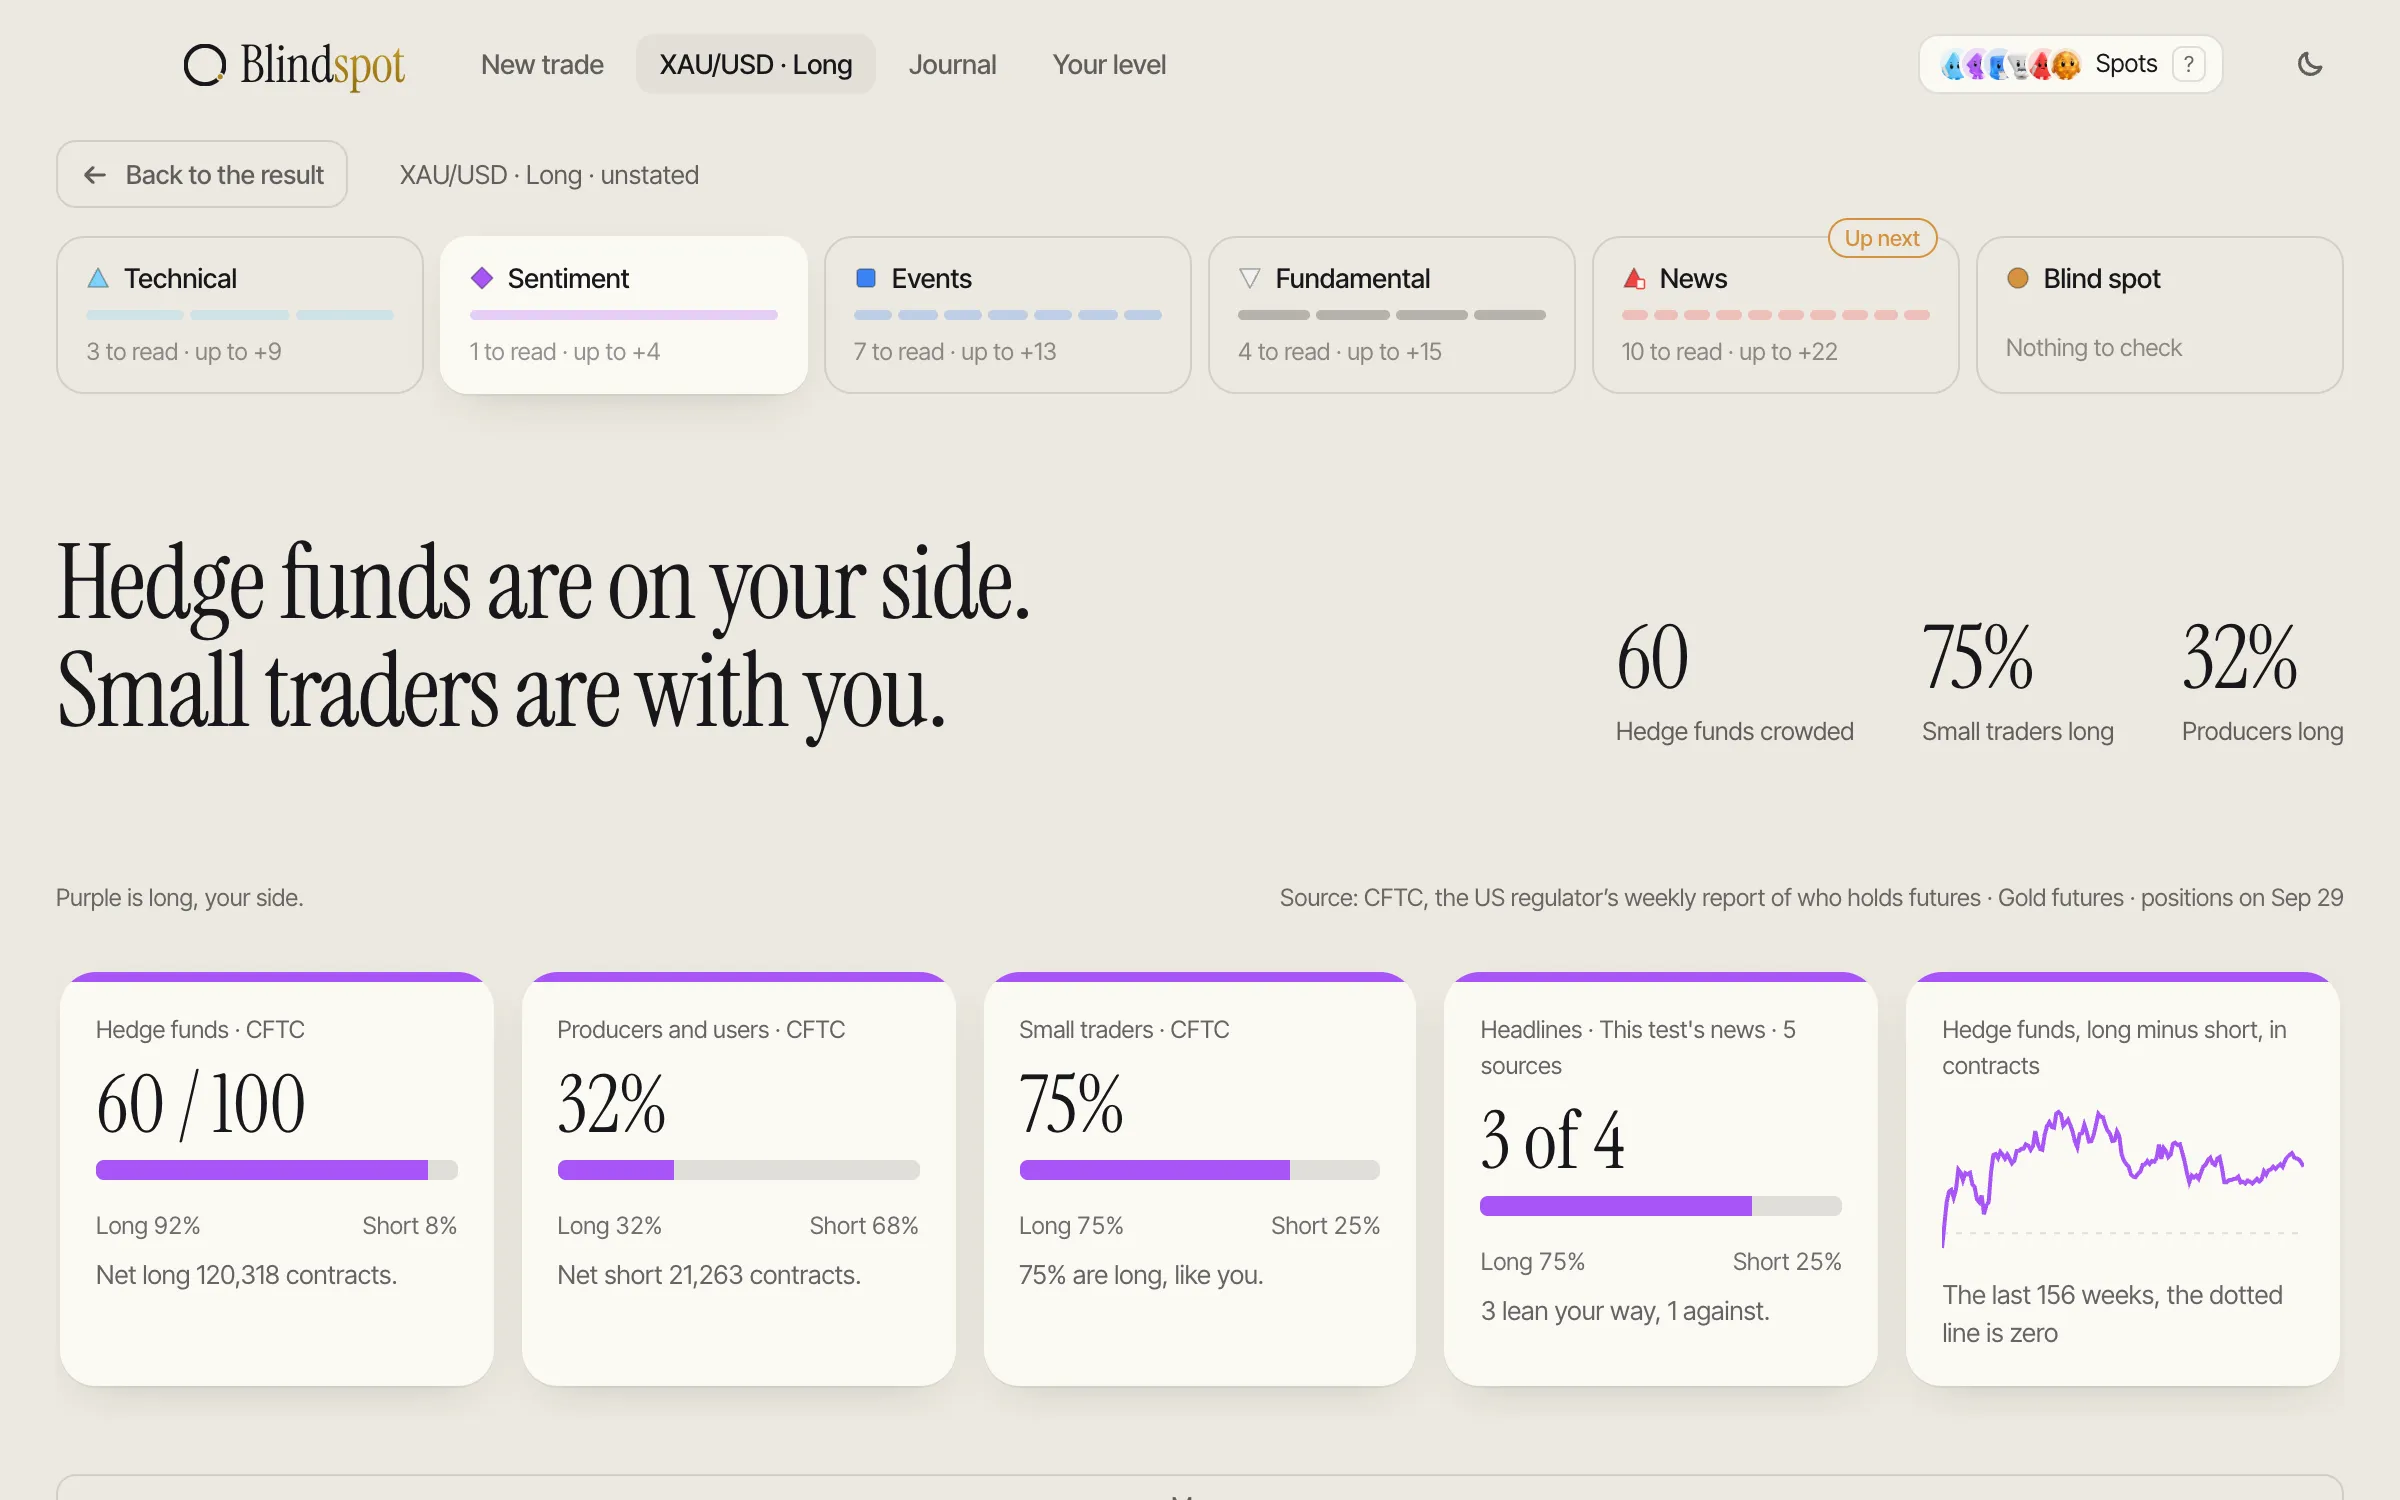Viewport: 2400px width, 1500px height.
Task: Open the News section card
Action: pos(1776,315)
